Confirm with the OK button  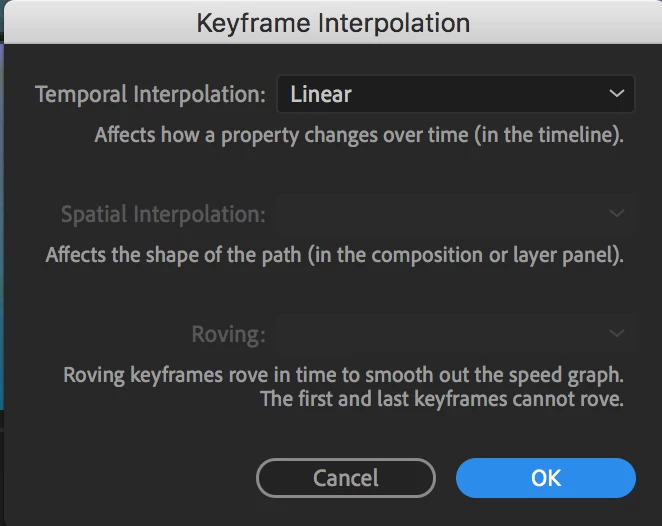tap(545, 478)
